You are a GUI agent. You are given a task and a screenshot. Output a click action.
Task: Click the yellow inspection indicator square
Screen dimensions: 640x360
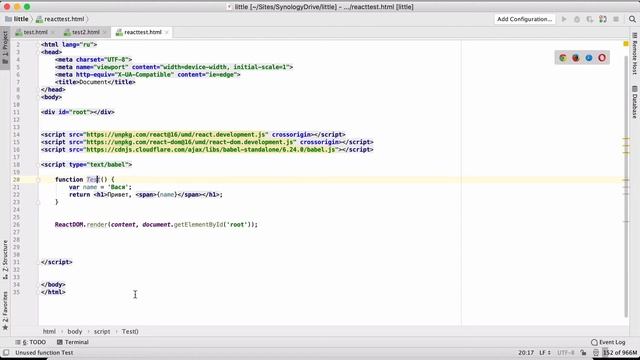coord(626,44)
